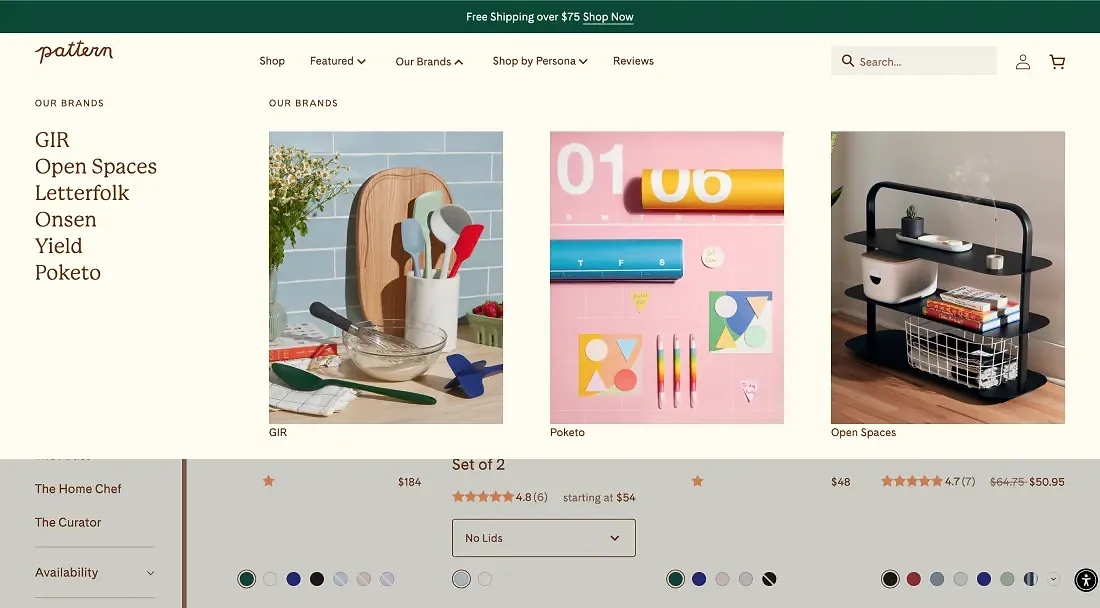Open the No Lids dropdown
The height and width of the screenshot is (608, 1100).
tap(544, 538)
